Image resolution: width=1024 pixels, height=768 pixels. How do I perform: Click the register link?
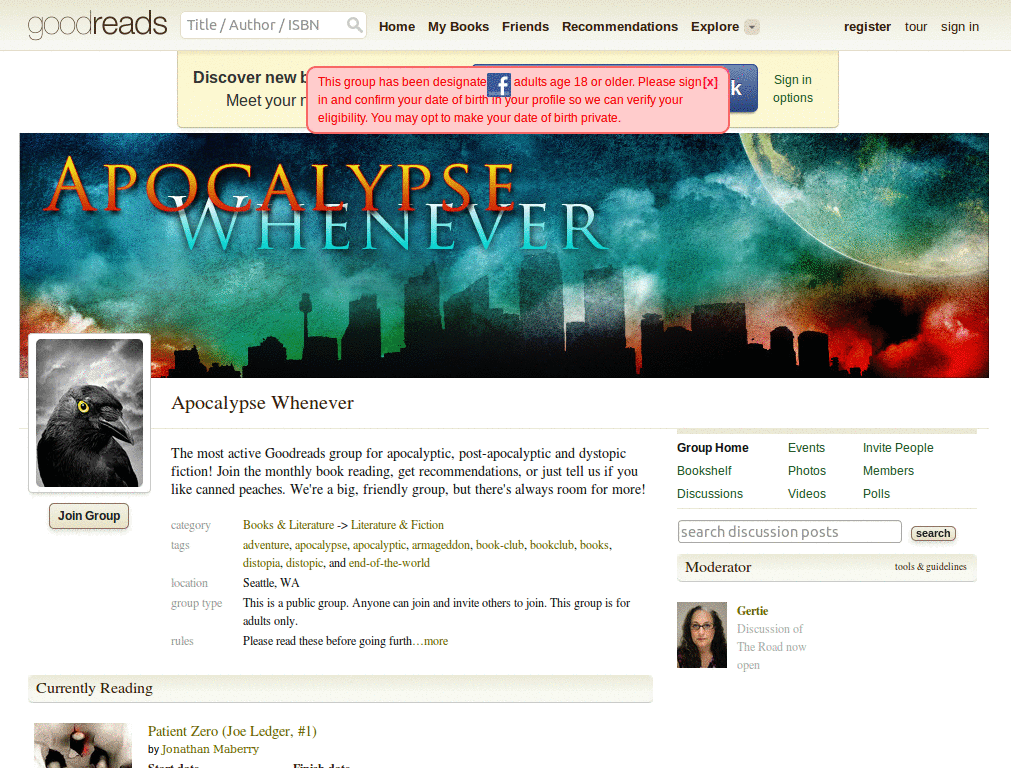[x=866, y=27]
